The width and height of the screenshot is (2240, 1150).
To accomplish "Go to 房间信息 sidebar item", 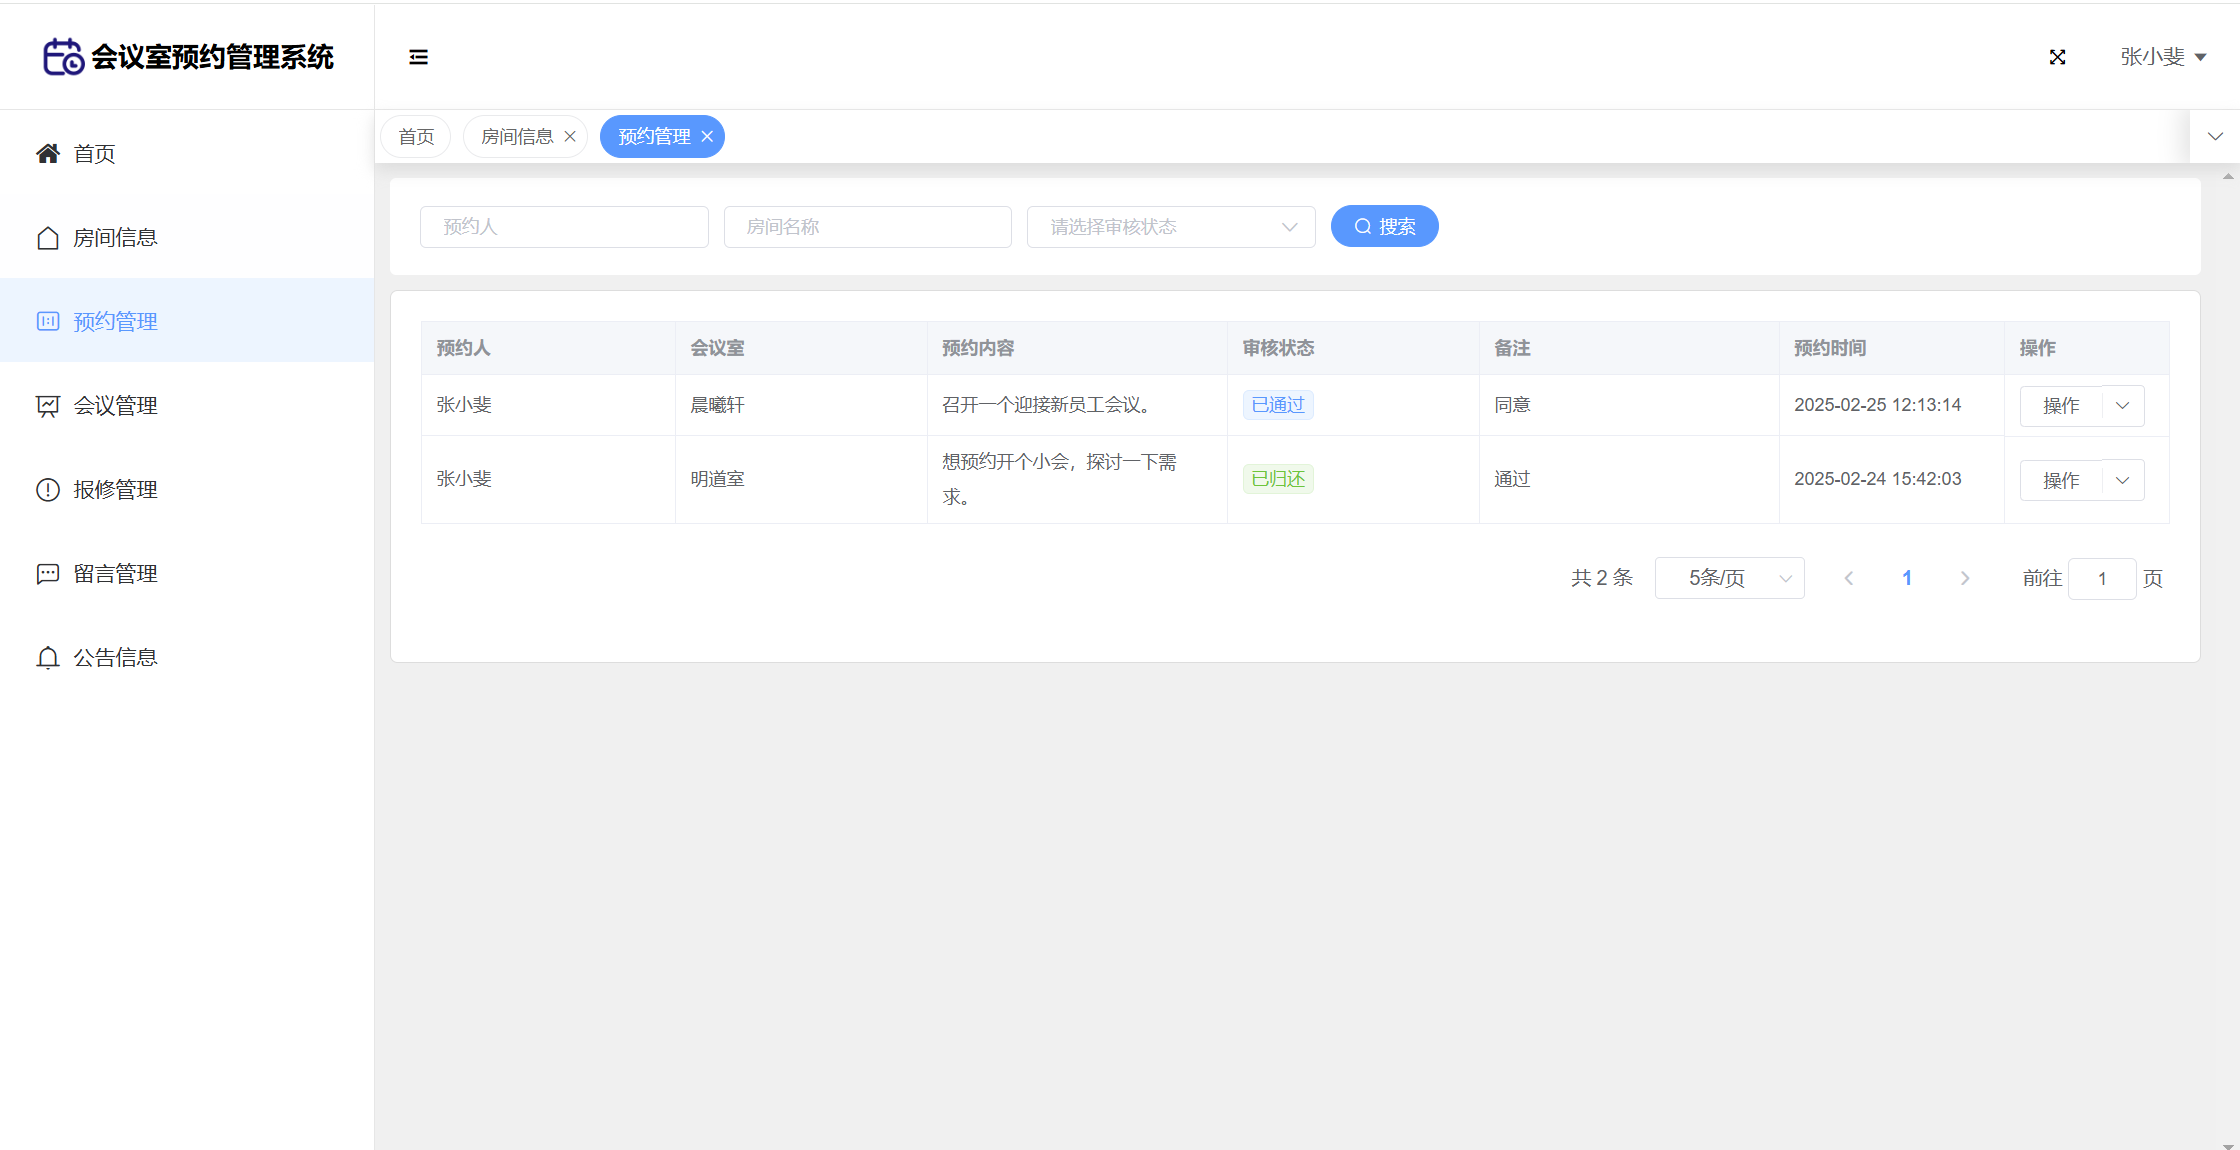I will pyautogui.click(x=115, y=238).
